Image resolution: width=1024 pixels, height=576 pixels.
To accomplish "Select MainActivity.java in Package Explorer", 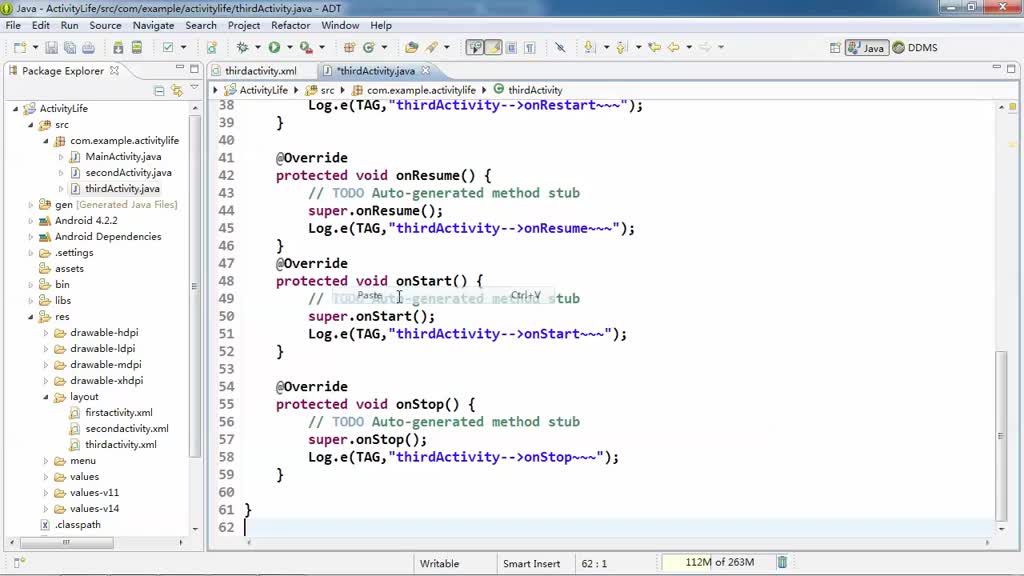I will pyautogui.click(x=123, y=157).
